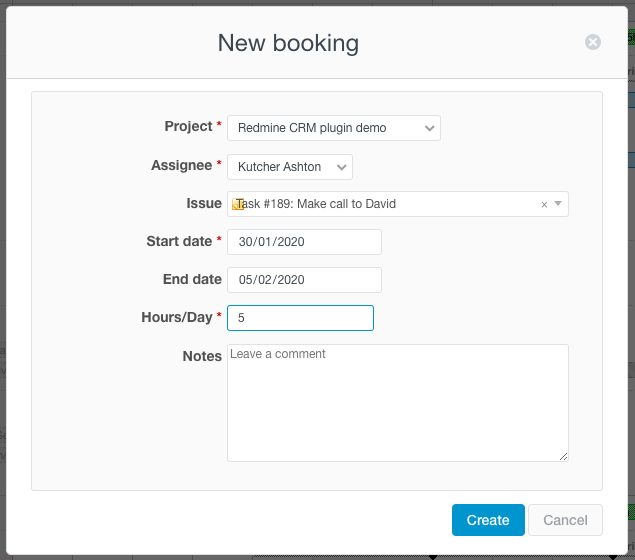This screenshot has width=635, height=560.
Task: Click the Assignee field label
Action: point(181,165)
